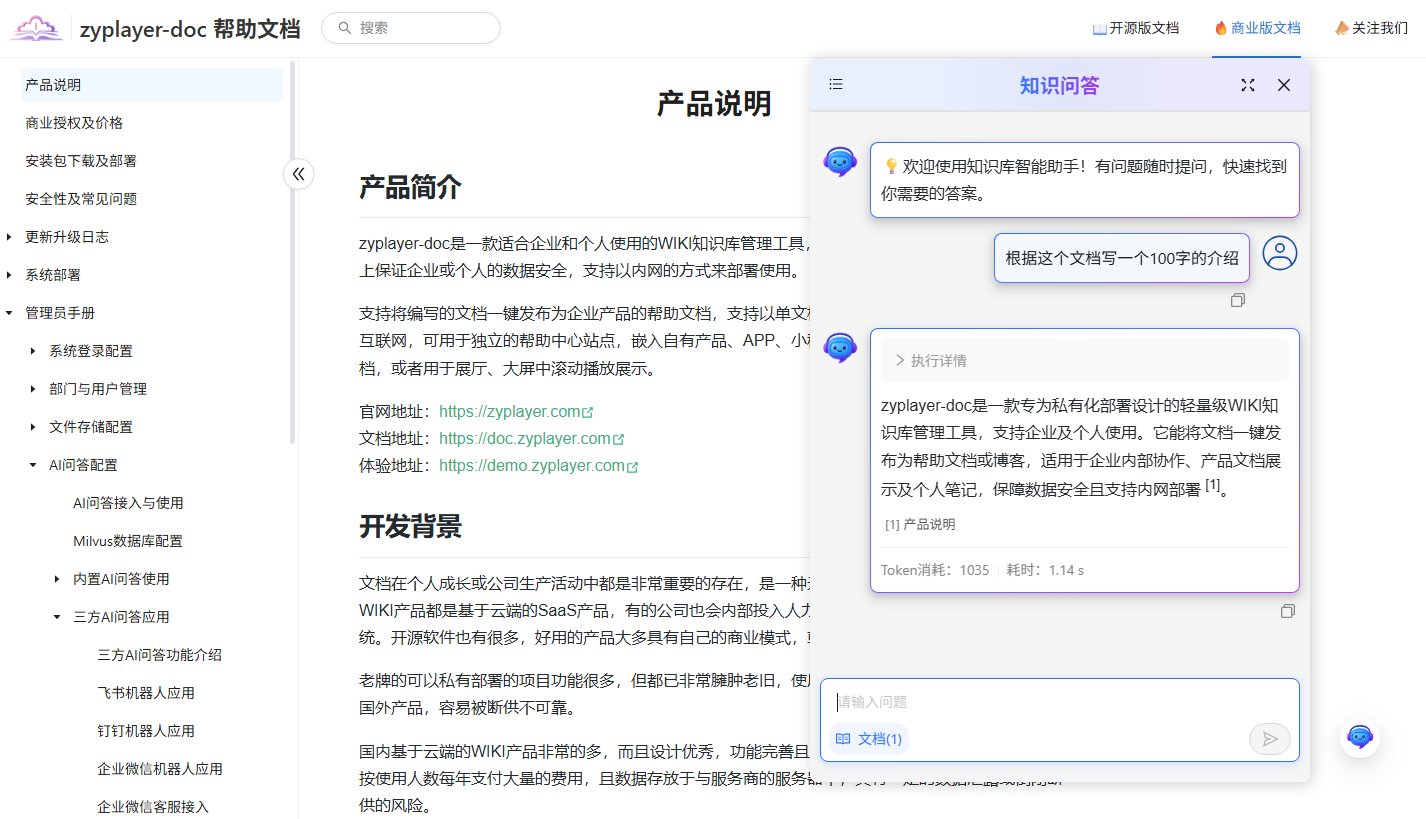Open 企业微信机器人应用 page
This screenshot has width=1426, height=819.
[x=159, y=769]
